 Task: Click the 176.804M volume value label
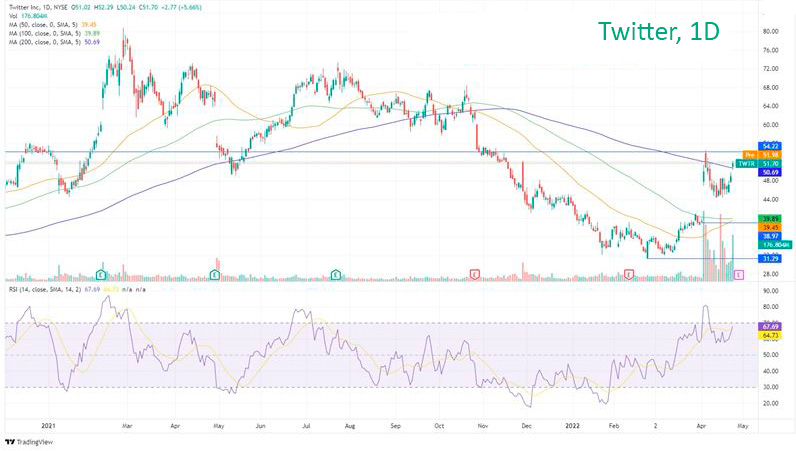pos(776,244)
